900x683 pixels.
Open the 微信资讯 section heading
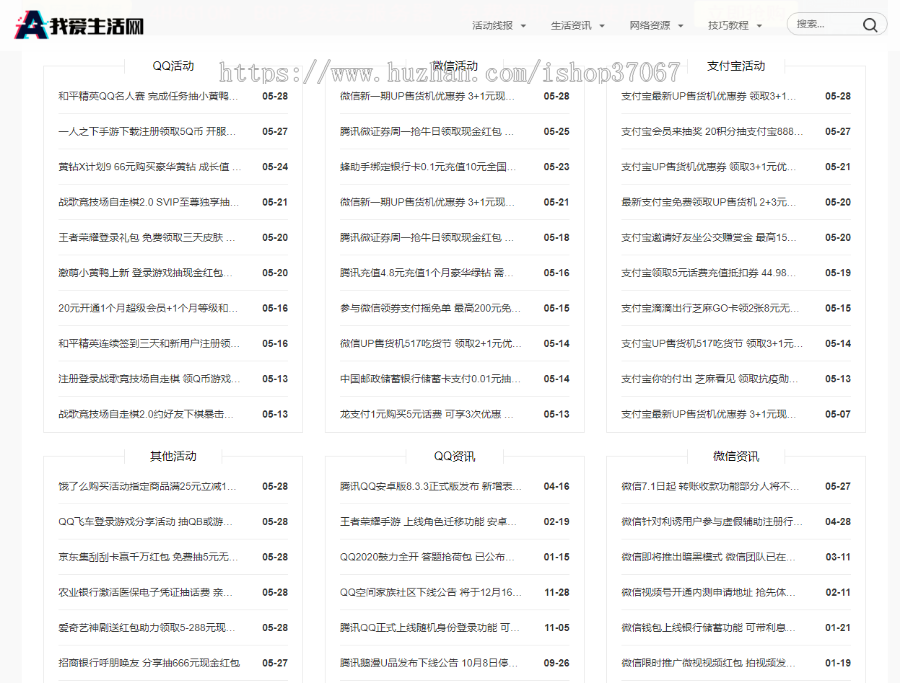[736, 456]
